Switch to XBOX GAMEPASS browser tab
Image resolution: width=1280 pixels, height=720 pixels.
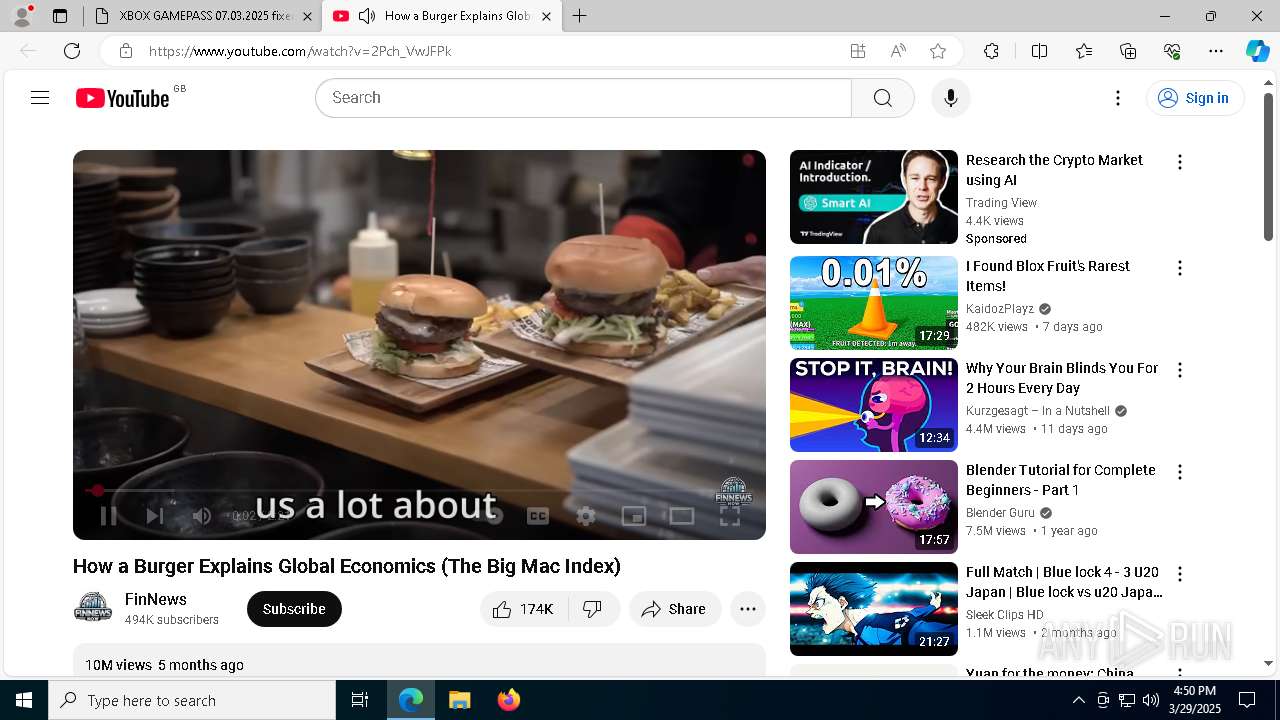(205, 16)
